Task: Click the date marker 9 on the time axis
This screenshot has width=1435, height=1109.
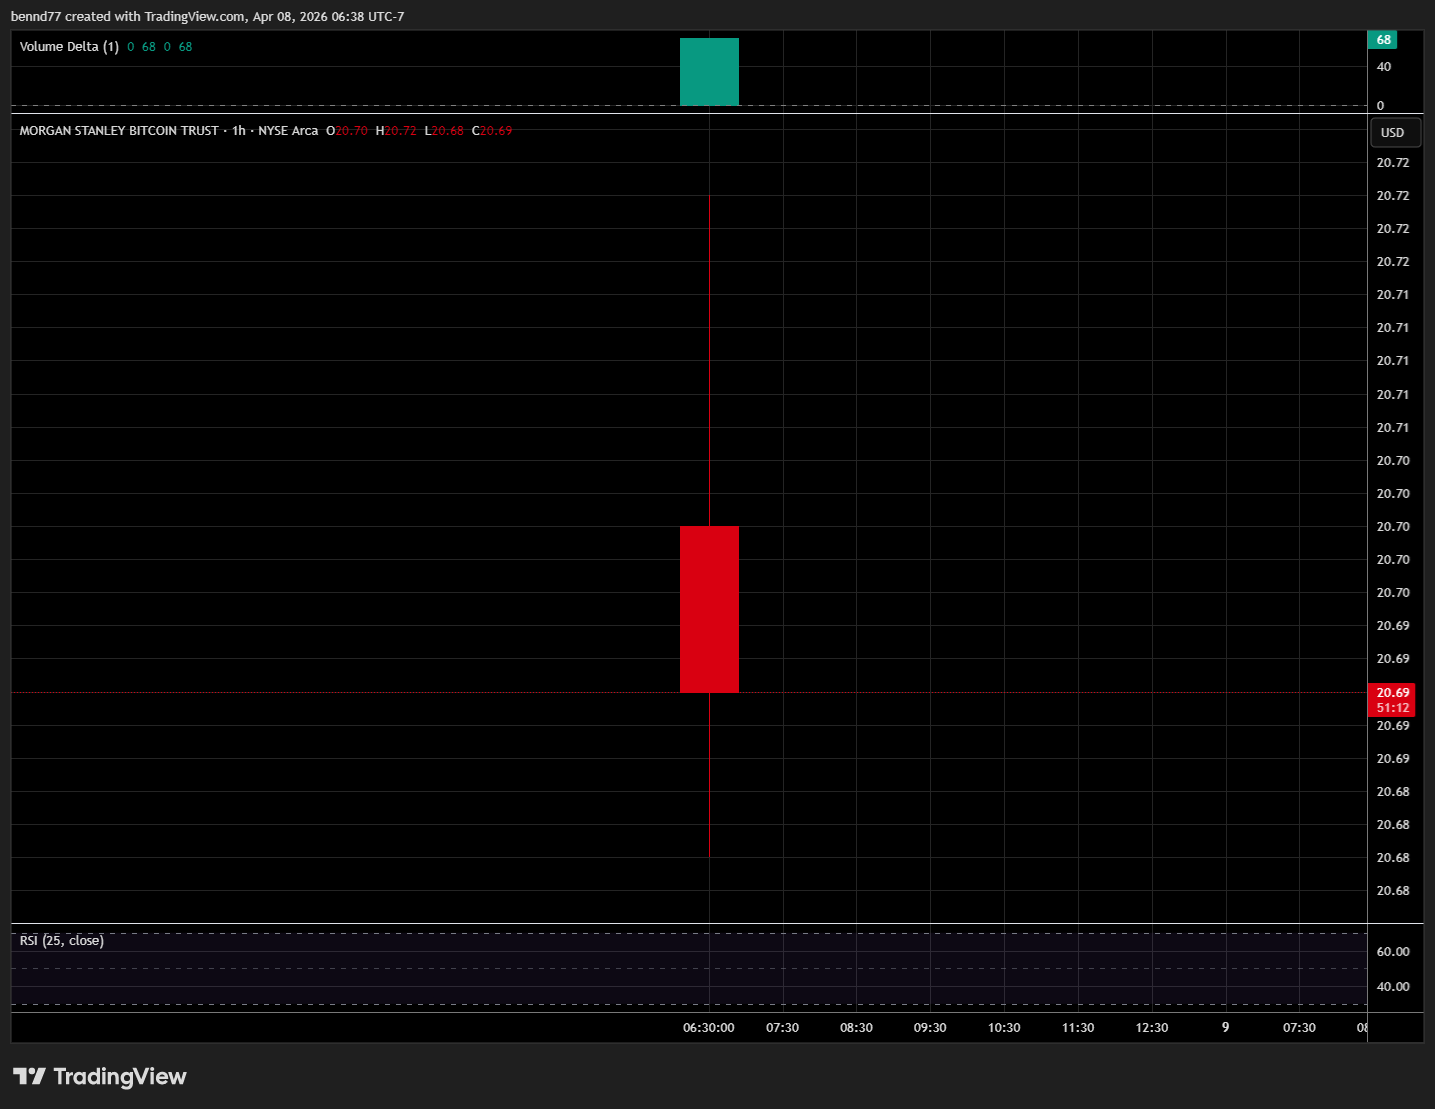Action: coord(1225,1028)
